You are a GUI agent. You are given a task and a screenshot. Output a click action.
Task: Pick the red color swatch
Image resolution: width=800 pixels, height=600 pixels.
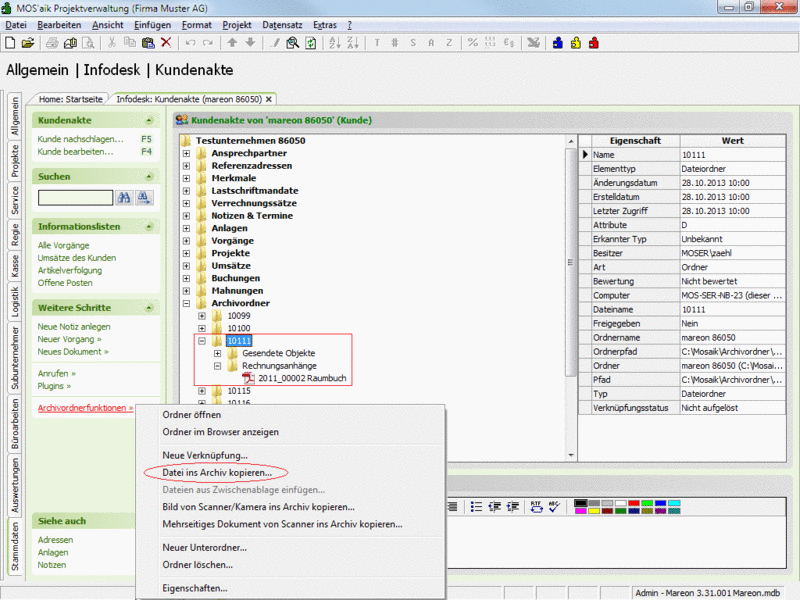(634, 503)
